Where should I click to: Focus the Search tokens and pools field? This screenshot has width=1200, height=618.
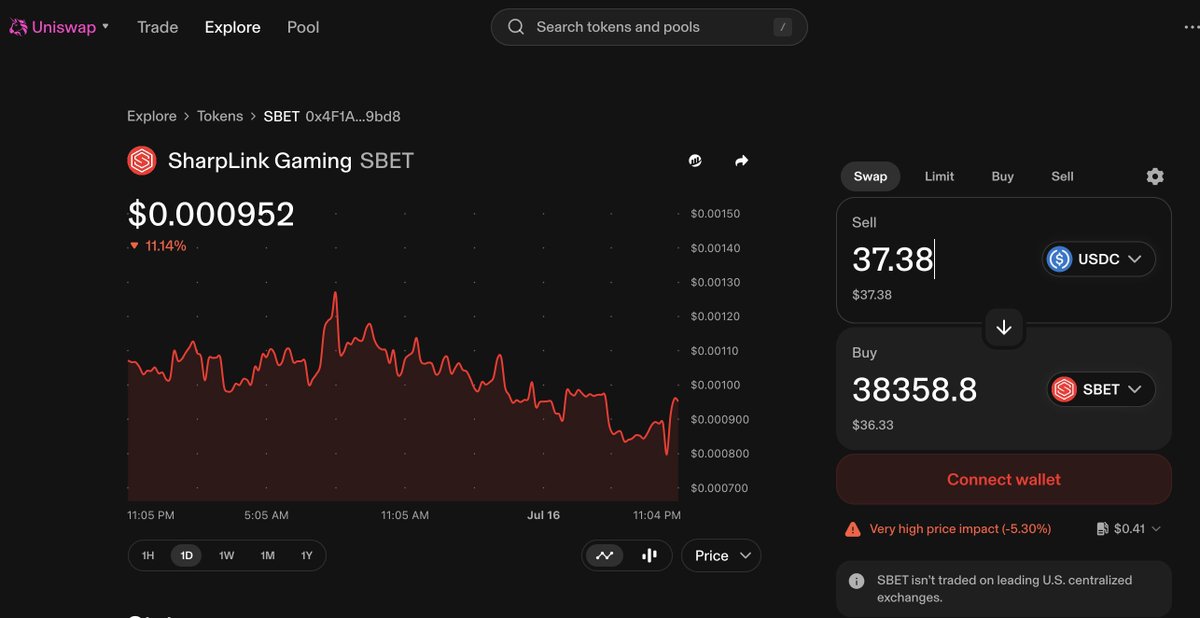point(649,27)
